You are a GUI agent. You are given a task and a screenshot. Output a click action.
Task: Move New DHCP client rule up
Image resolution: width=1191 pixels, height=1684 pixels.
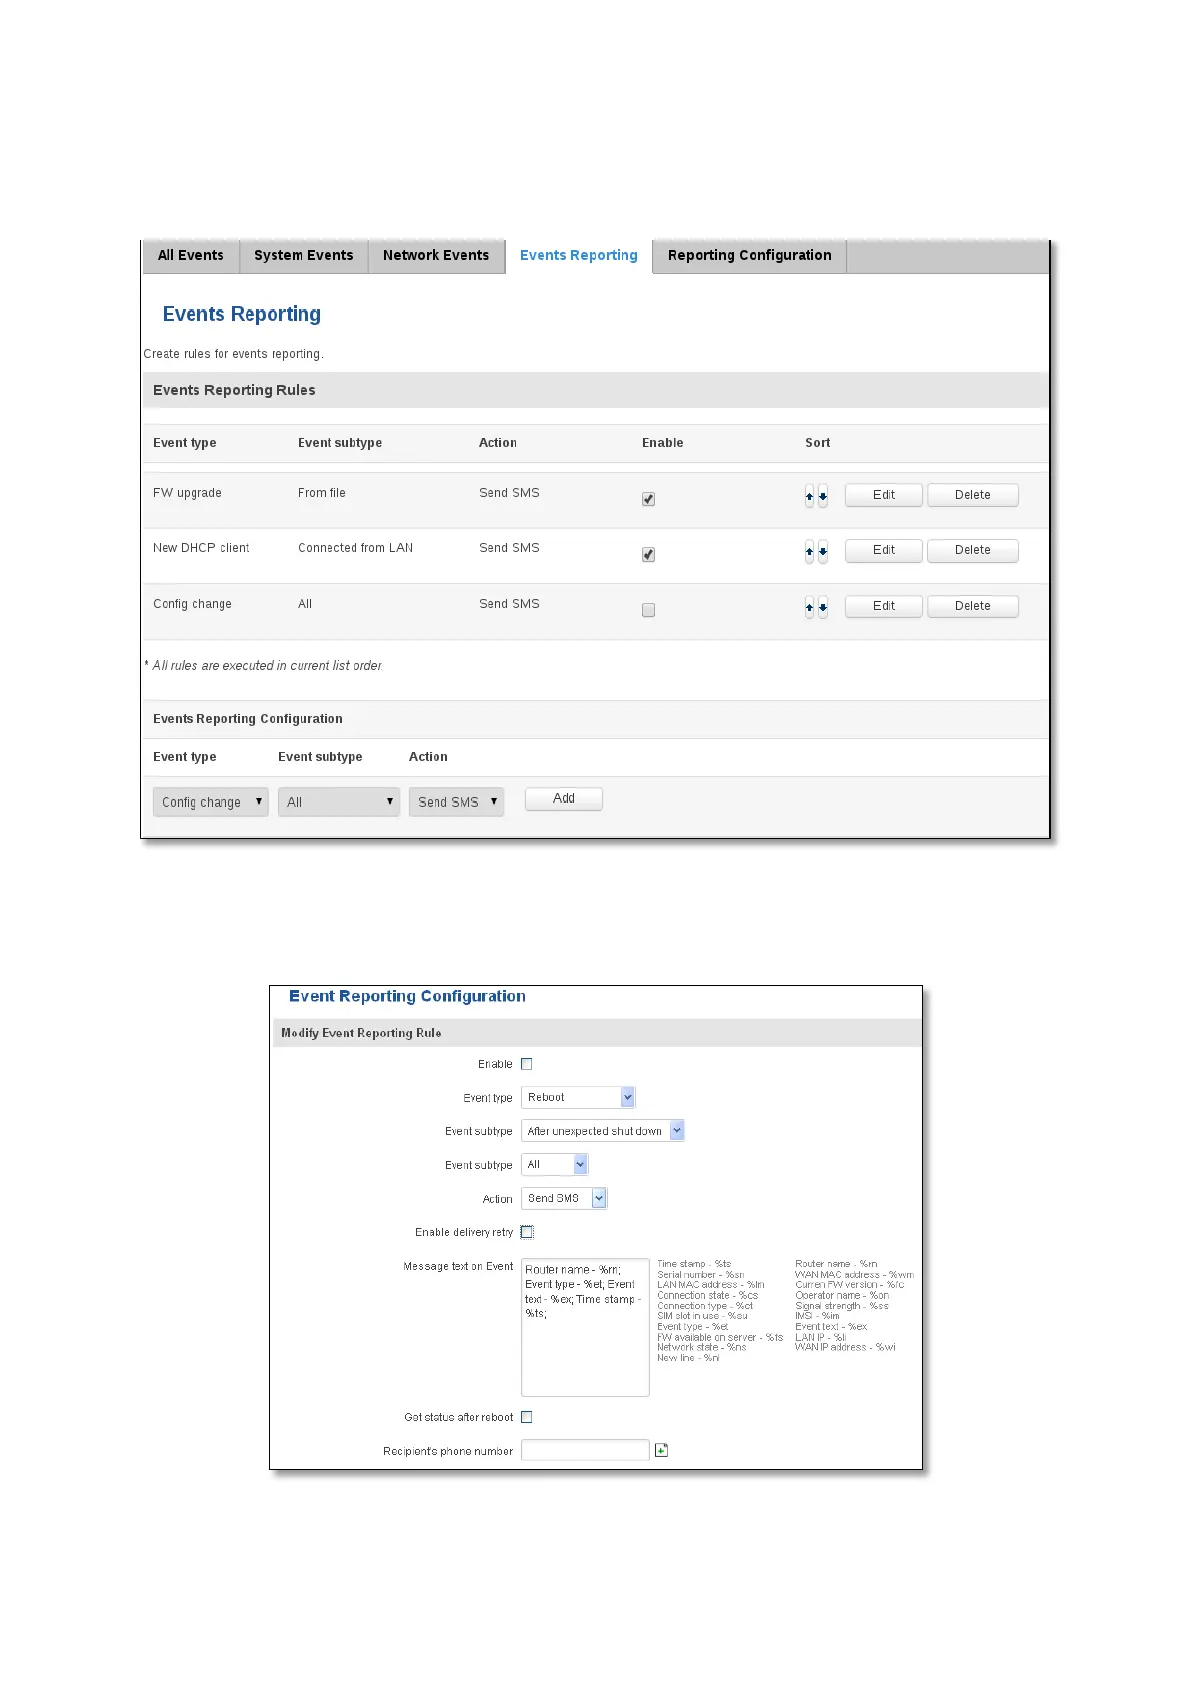[x=809, y=551]
